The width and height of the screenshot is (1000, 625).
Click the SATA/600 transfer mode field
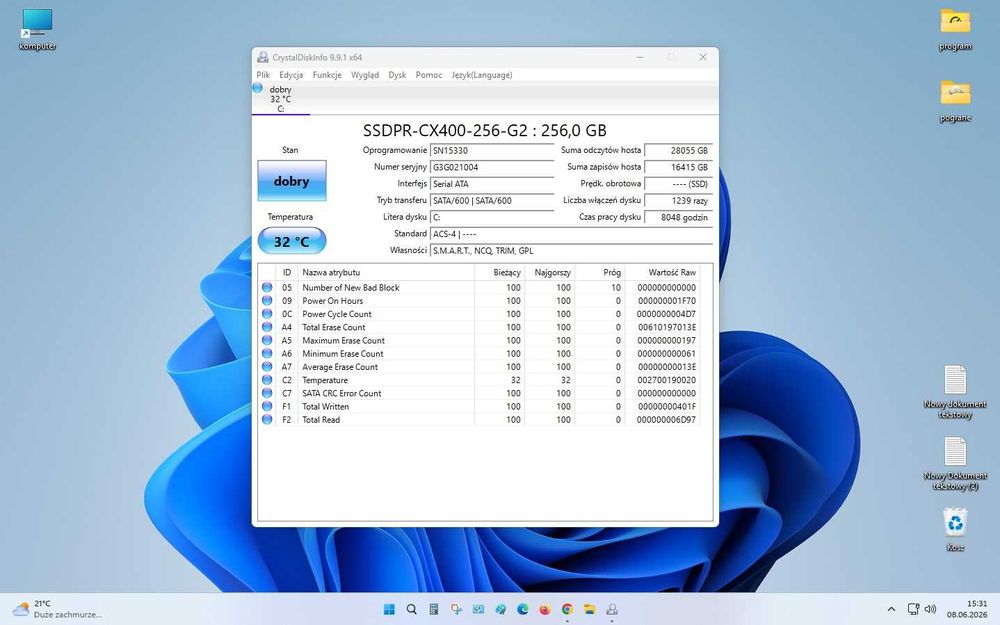[x=492, y=200]
